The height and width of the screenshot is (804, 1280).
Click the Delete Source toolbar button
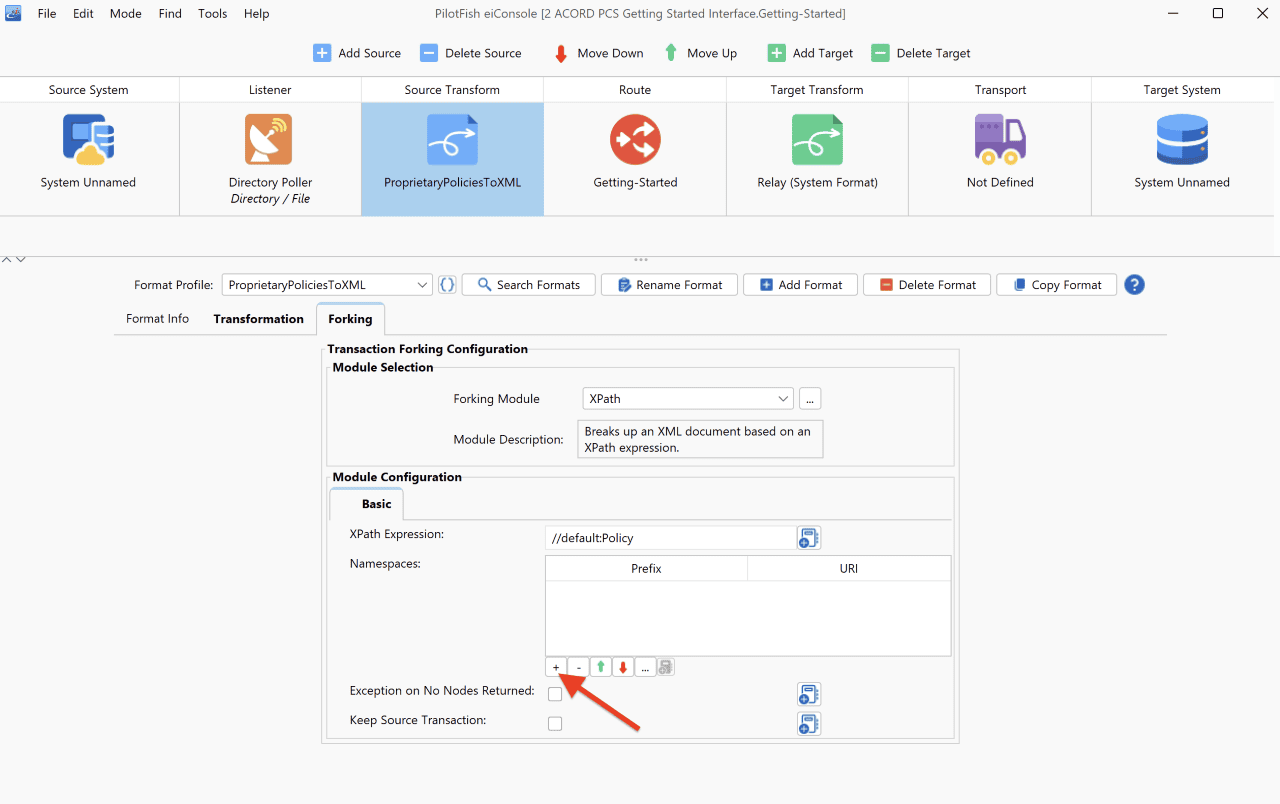click(x=471, y=53)
